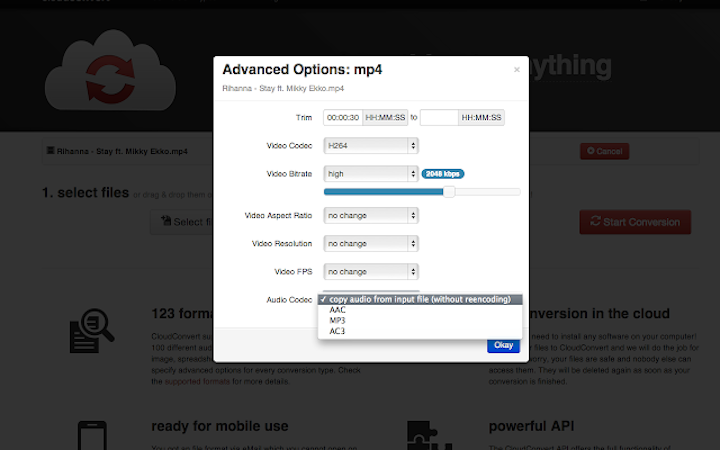
Task: Click the Cancel button in background page
Action: click(604, 151)
